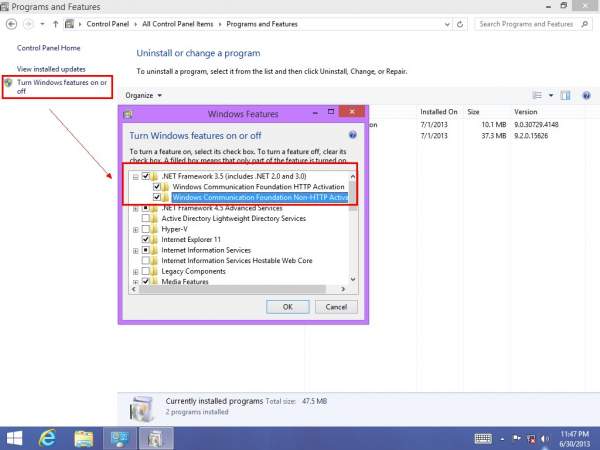Open View installed updates link

(x=51, y=69)
